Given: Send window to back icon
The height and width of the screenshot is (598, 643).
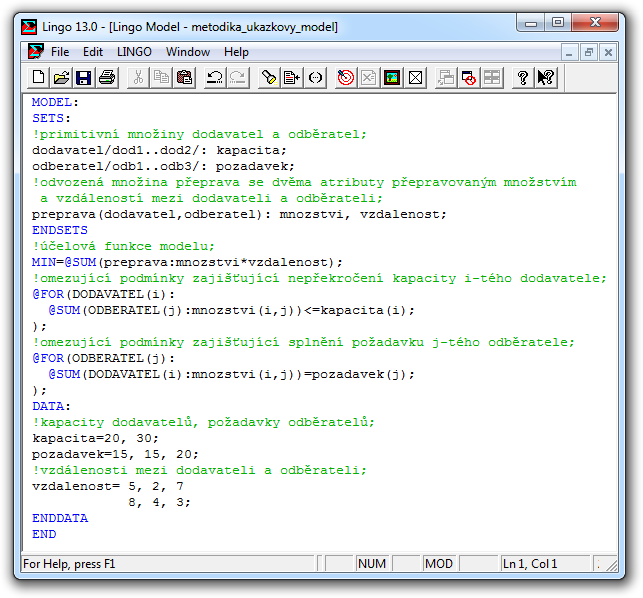Looking at the screenshot, I should pyautogui.click(x=446, y=78).
